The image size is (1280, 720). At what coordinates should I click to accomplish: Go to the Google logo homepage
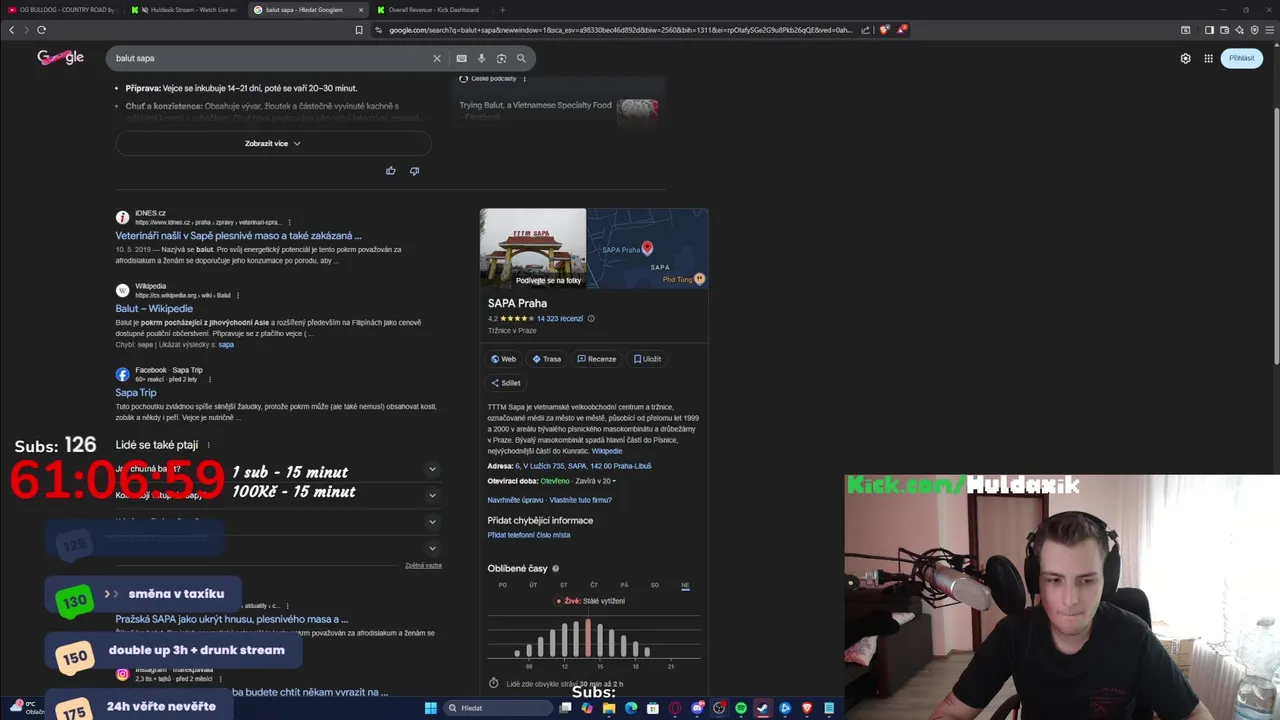[x=60, y=57]
